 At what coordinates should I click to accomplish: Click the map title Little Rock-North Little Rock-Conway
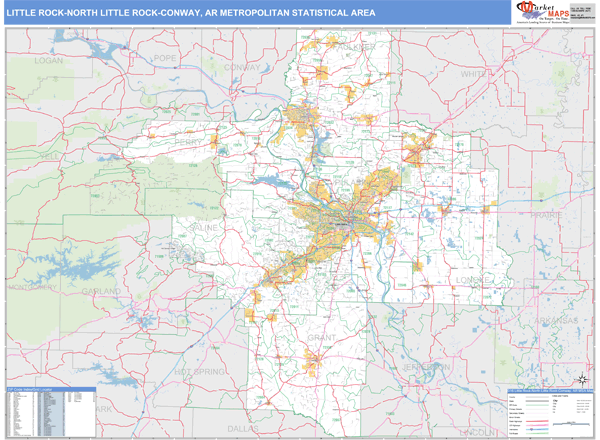(x=191, y=13)
